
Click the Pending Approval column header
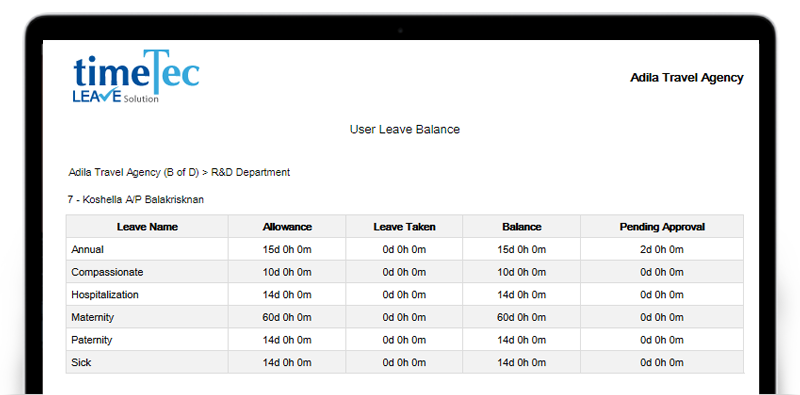click(x=662, y=227)
